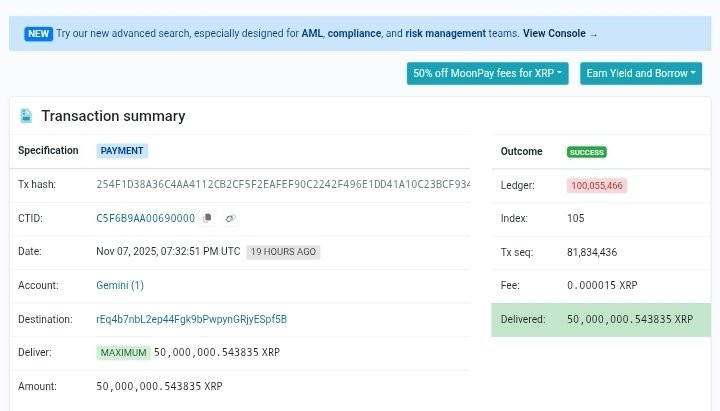The height and width of the screenshot is (411, 720).
Task: Click the SUCCESS outcome badge
Action: [586, 152]
